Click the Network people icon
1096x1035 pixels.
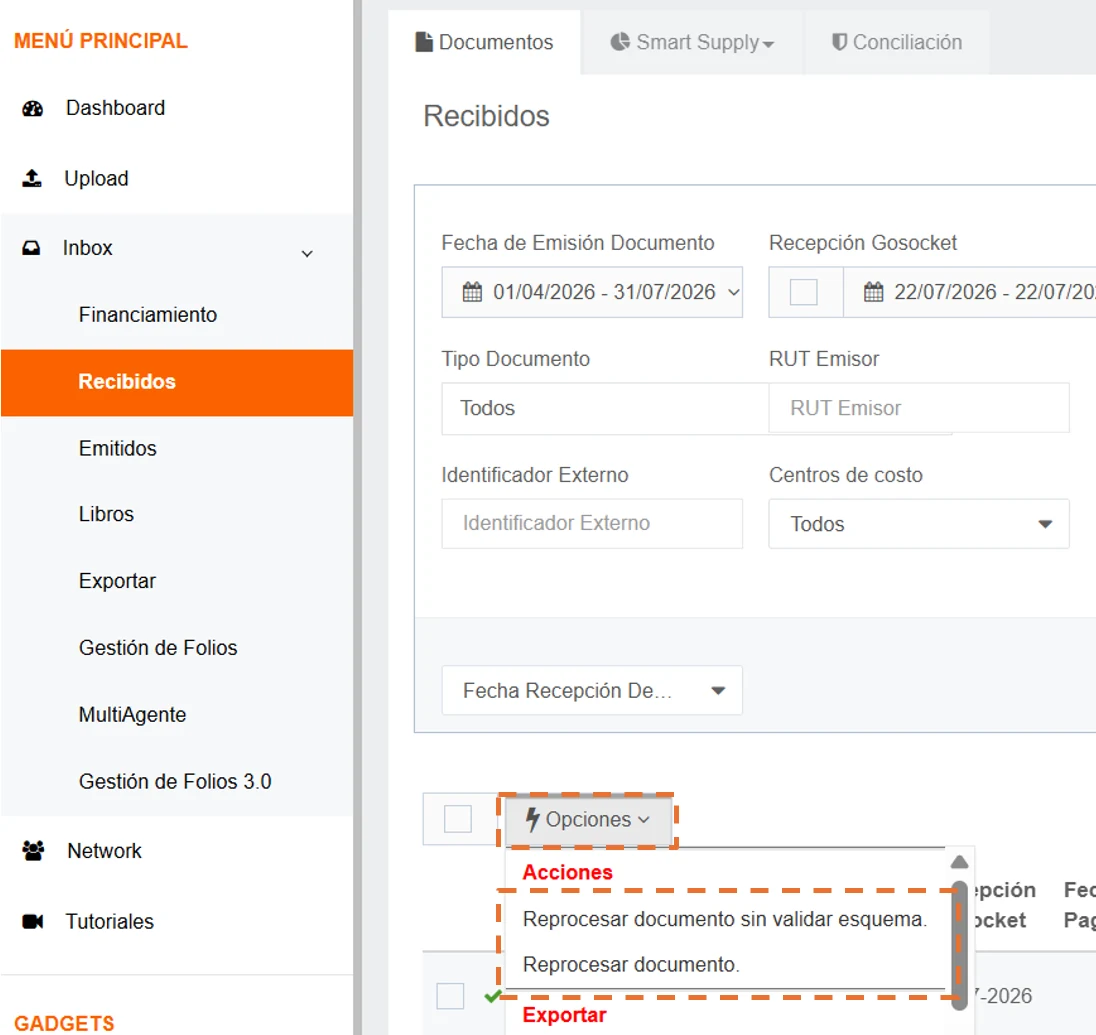point(33,851)
